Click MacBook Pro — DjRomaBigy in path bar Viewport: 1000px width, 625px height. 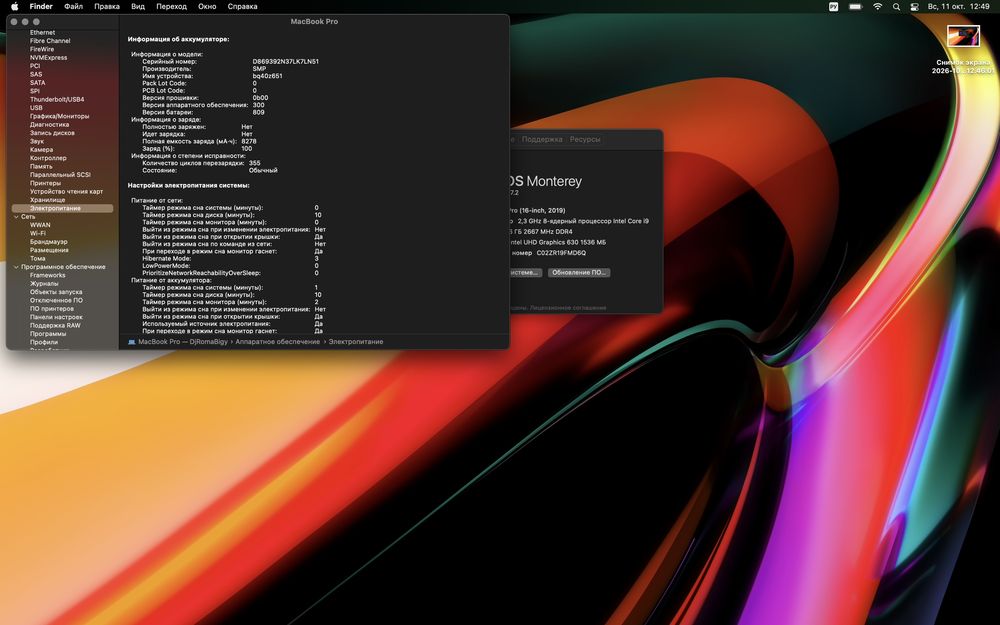click(x=183, y=342)
